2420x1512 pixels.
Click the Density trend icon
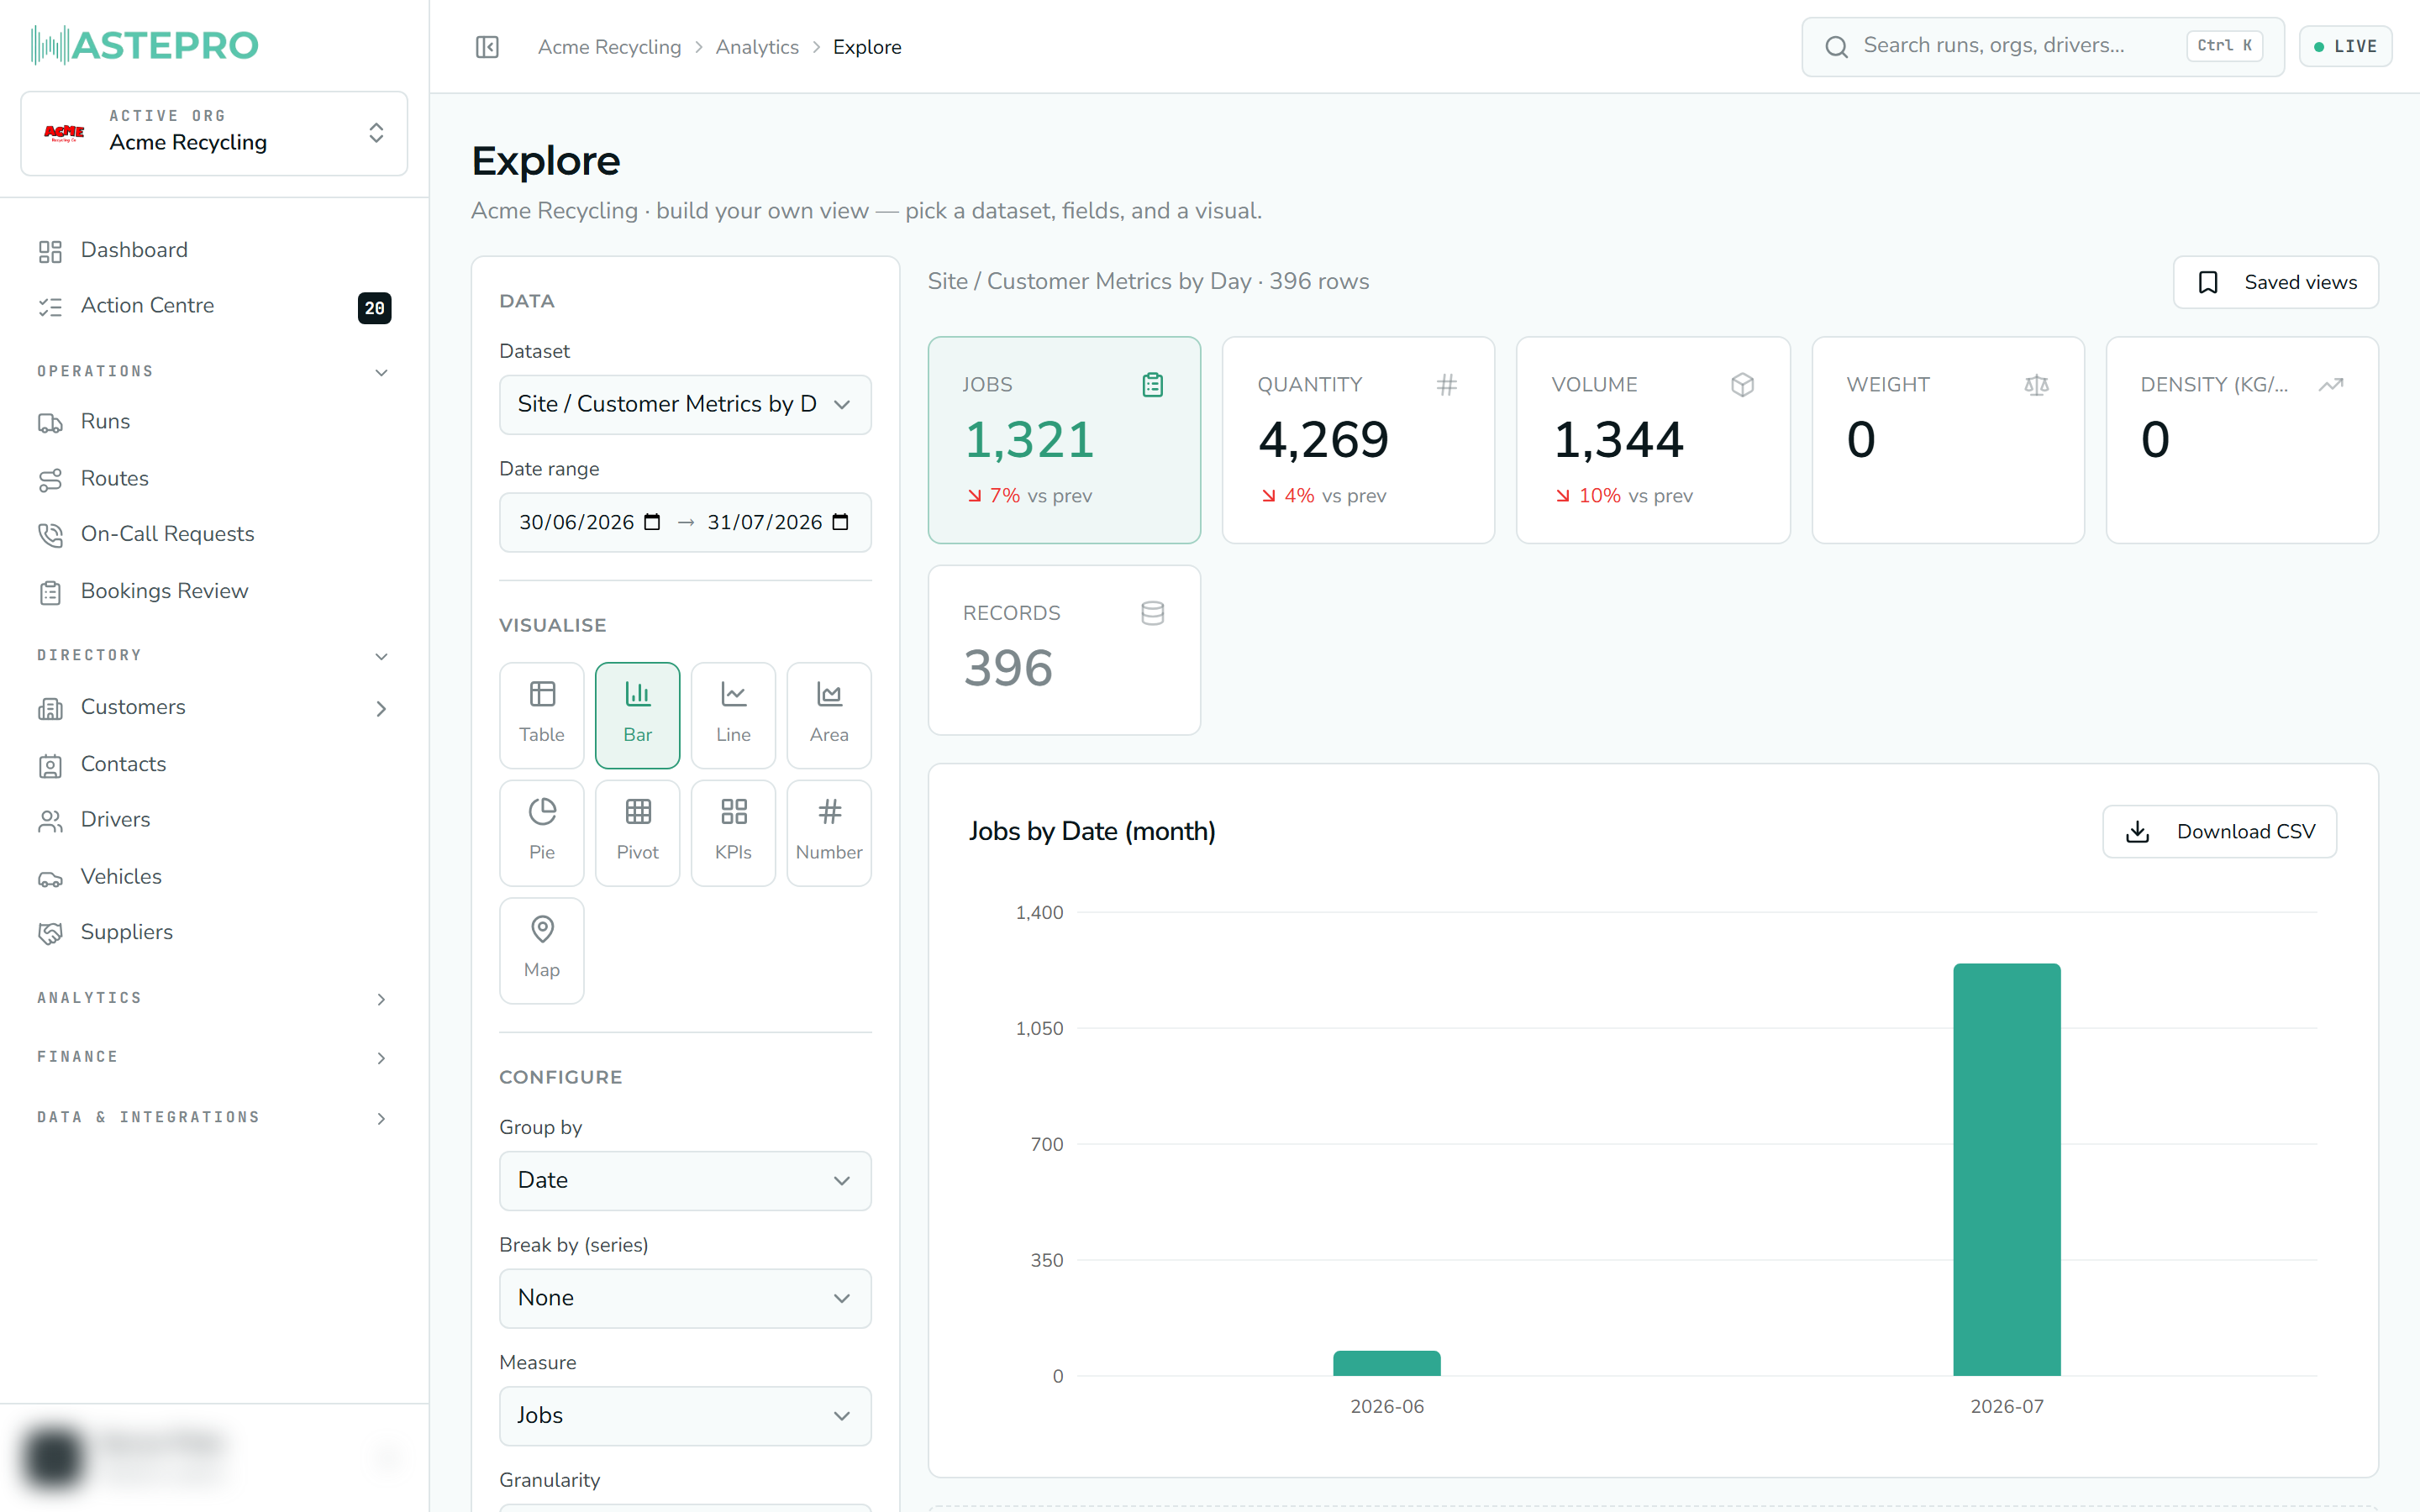tap(2331, 385)
